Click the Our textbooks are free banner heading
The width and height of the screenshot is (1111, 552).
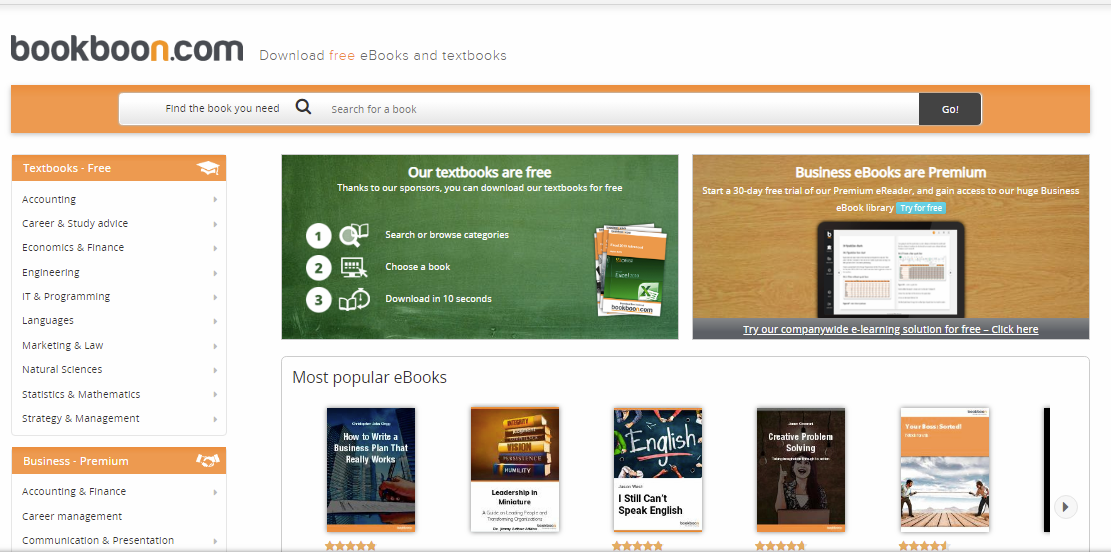click(480, 172)
